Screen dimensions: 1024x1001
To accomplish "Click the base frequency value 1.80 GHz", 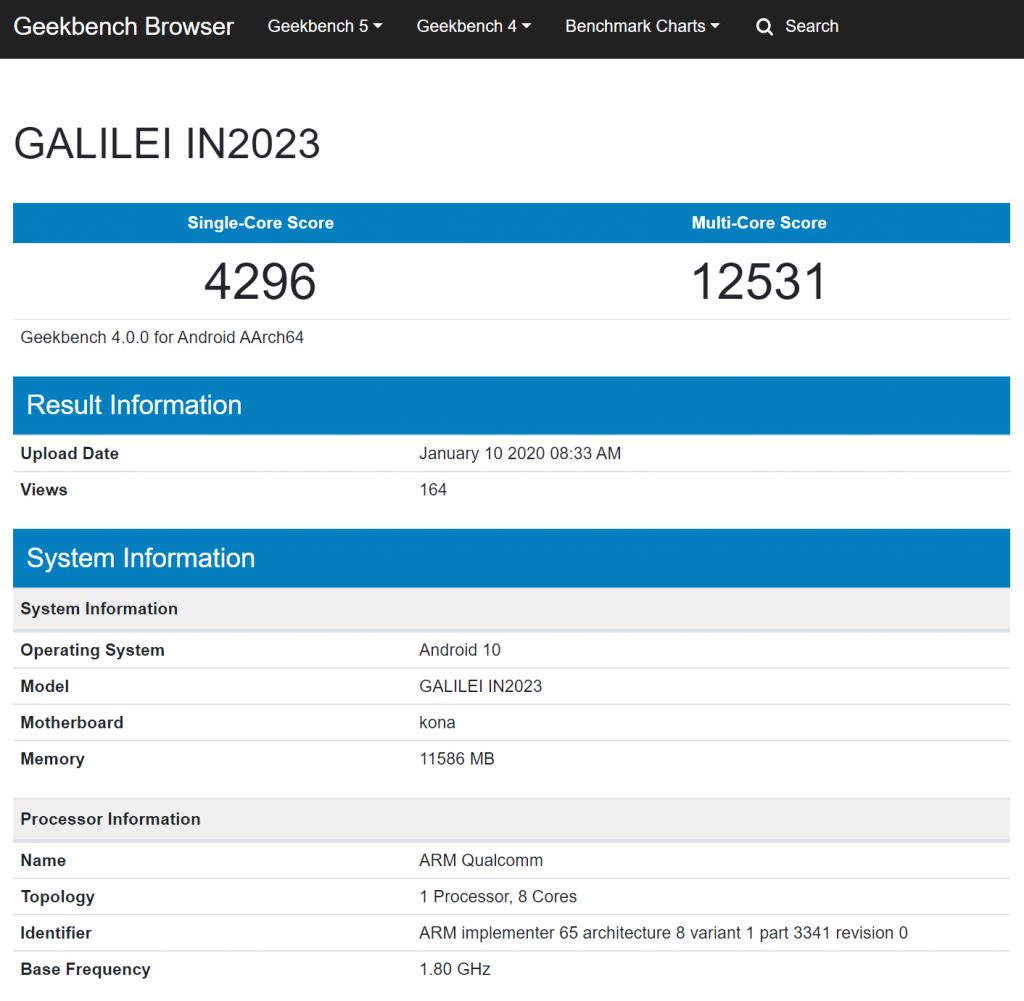I will pos(455,969).
